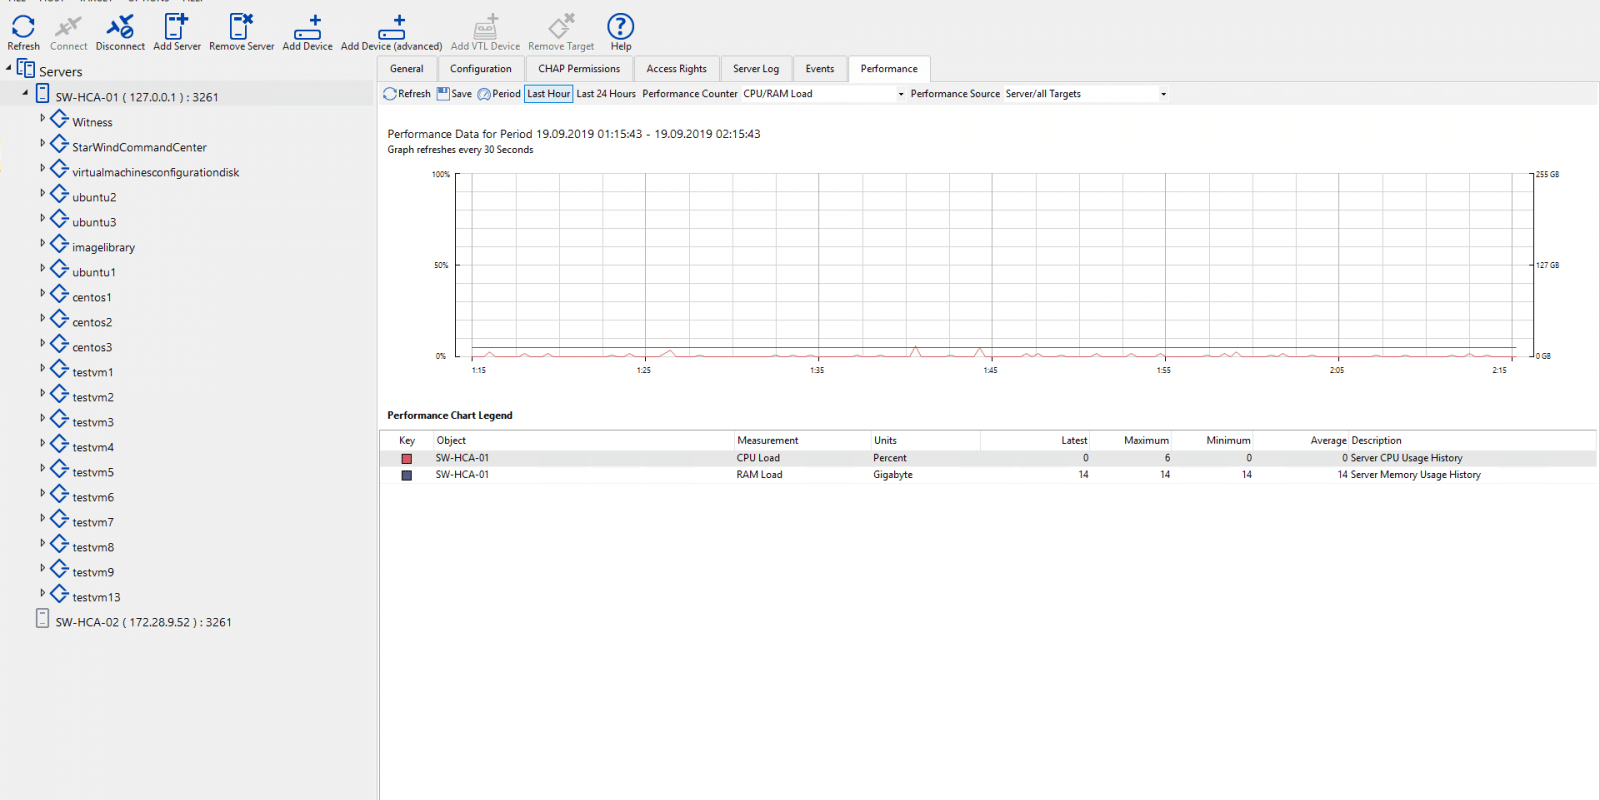
Task: Click the SW-HCA-02 server icon
Action: click(x=42, y=619)
